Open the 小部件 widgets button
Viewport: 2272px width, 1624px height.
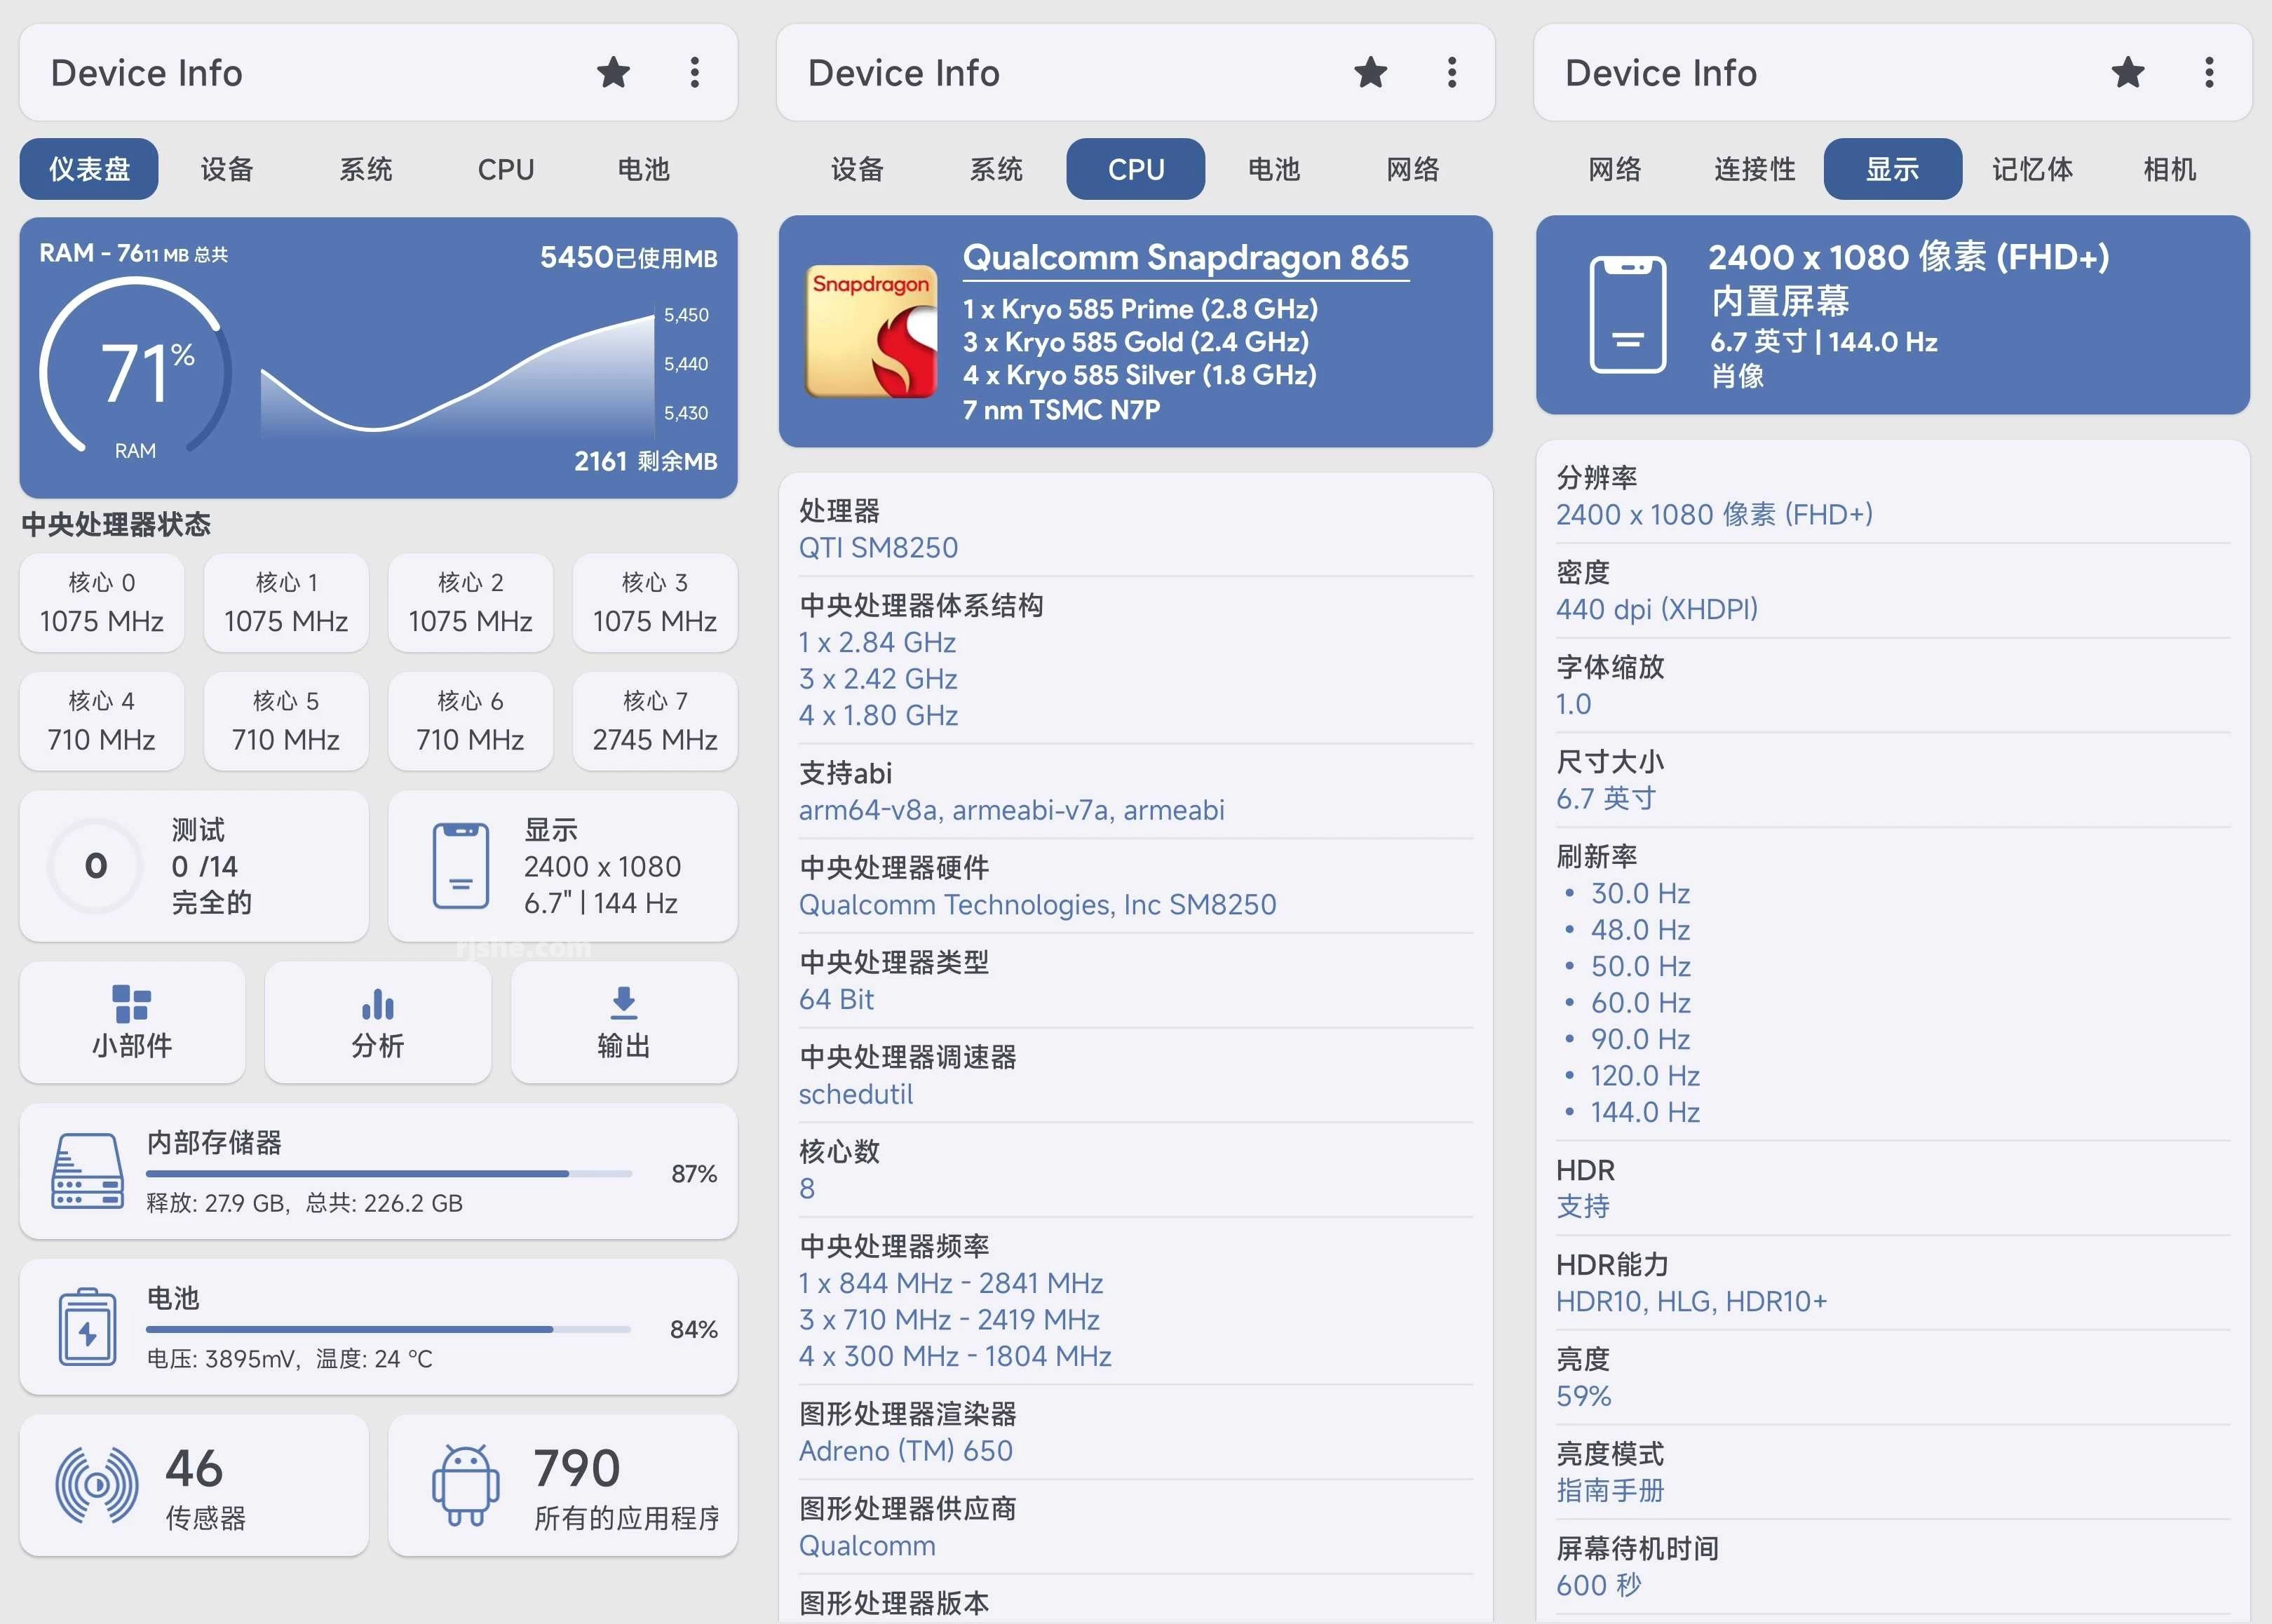[x=132, y=1022]
